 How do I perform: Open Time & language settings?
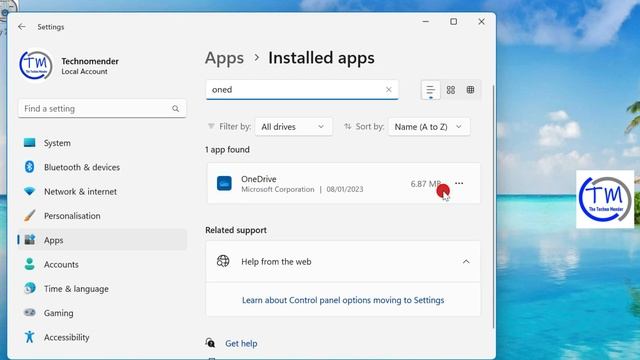pyautogui.click(x=102, y=289)
